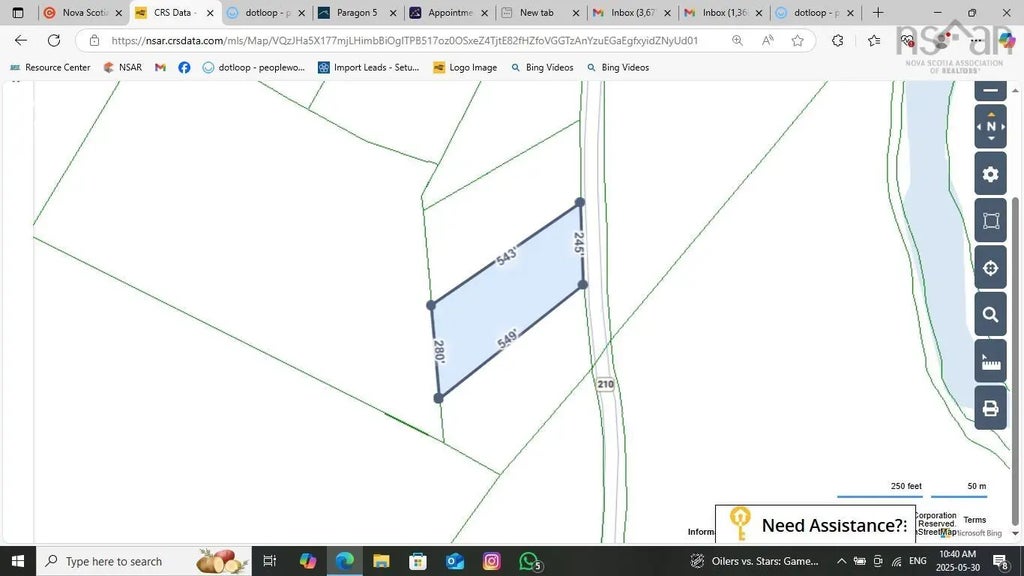Open the Resource Center bookmark
1024x576 pixels.
50,67
